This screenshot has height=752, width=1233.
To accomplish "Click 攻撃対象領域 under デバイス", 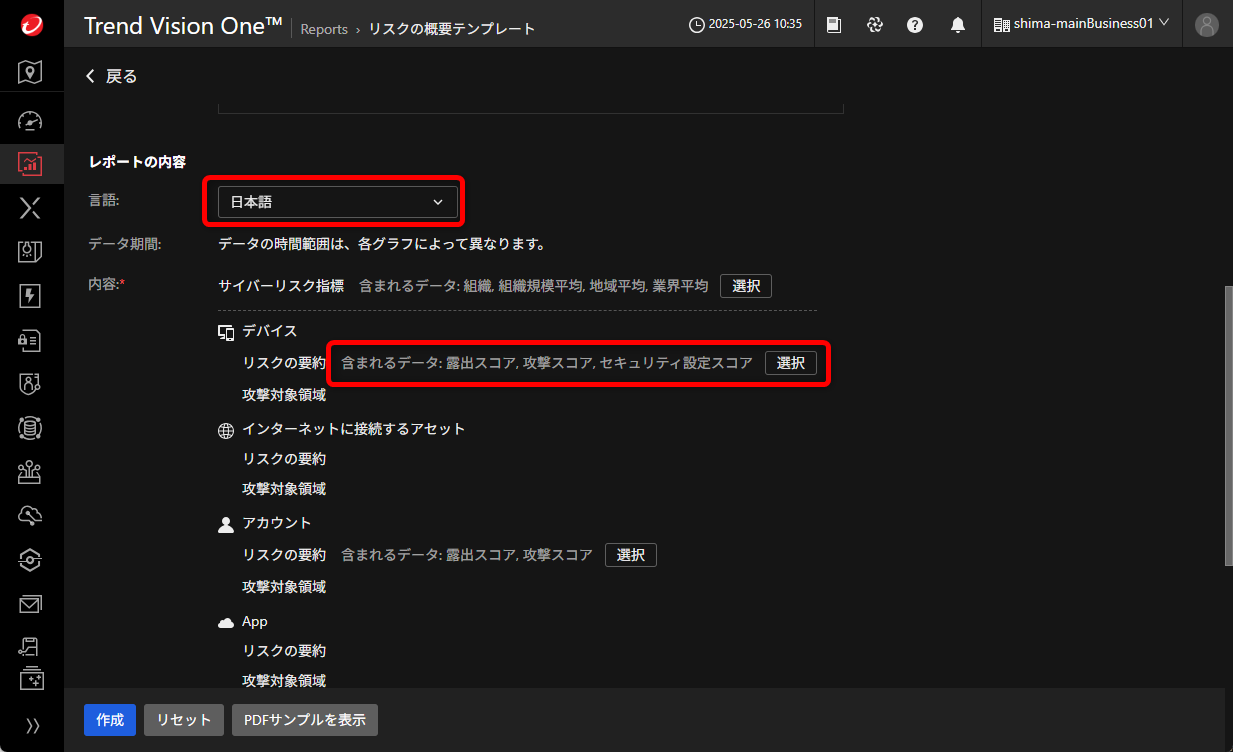I will click(284, 395).
